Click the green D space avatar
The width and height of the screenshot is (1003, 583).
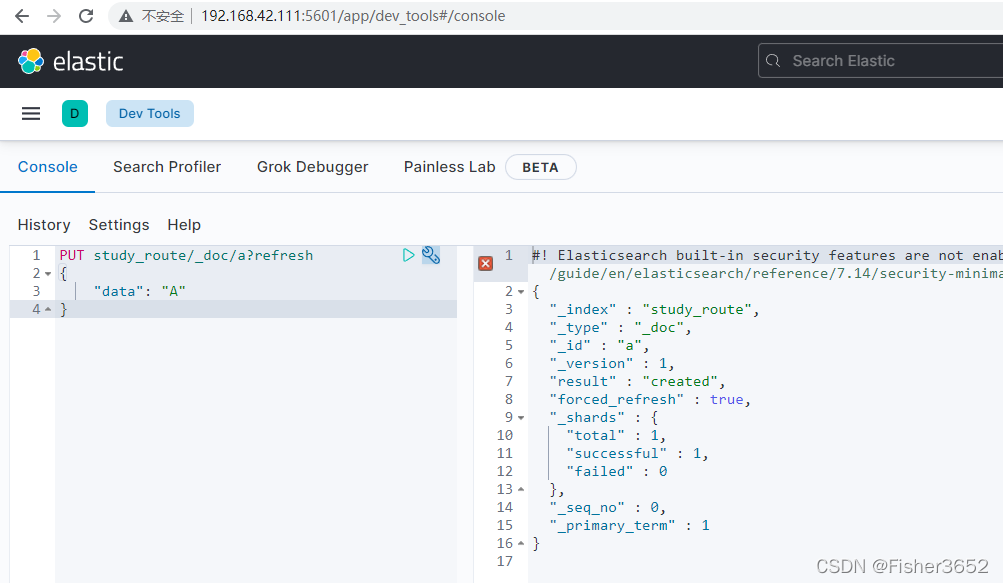tap(75, 113)
